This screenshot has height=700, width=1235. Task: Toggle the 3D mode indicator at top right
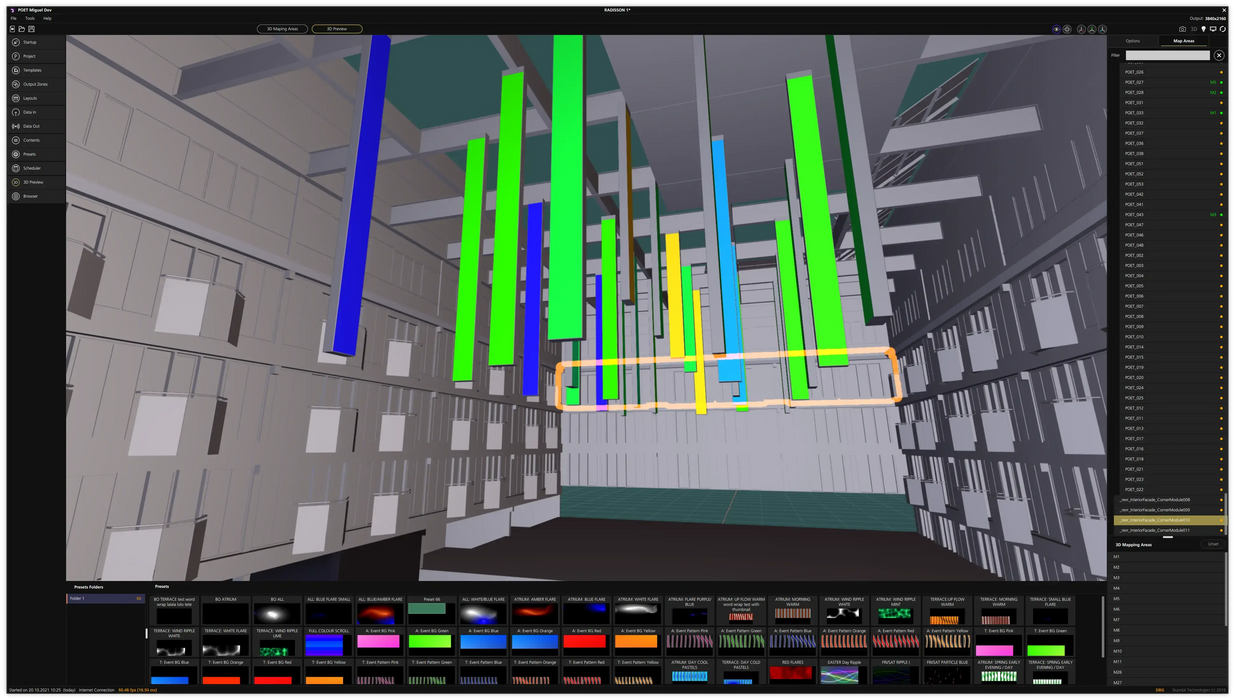point(1193,29)
